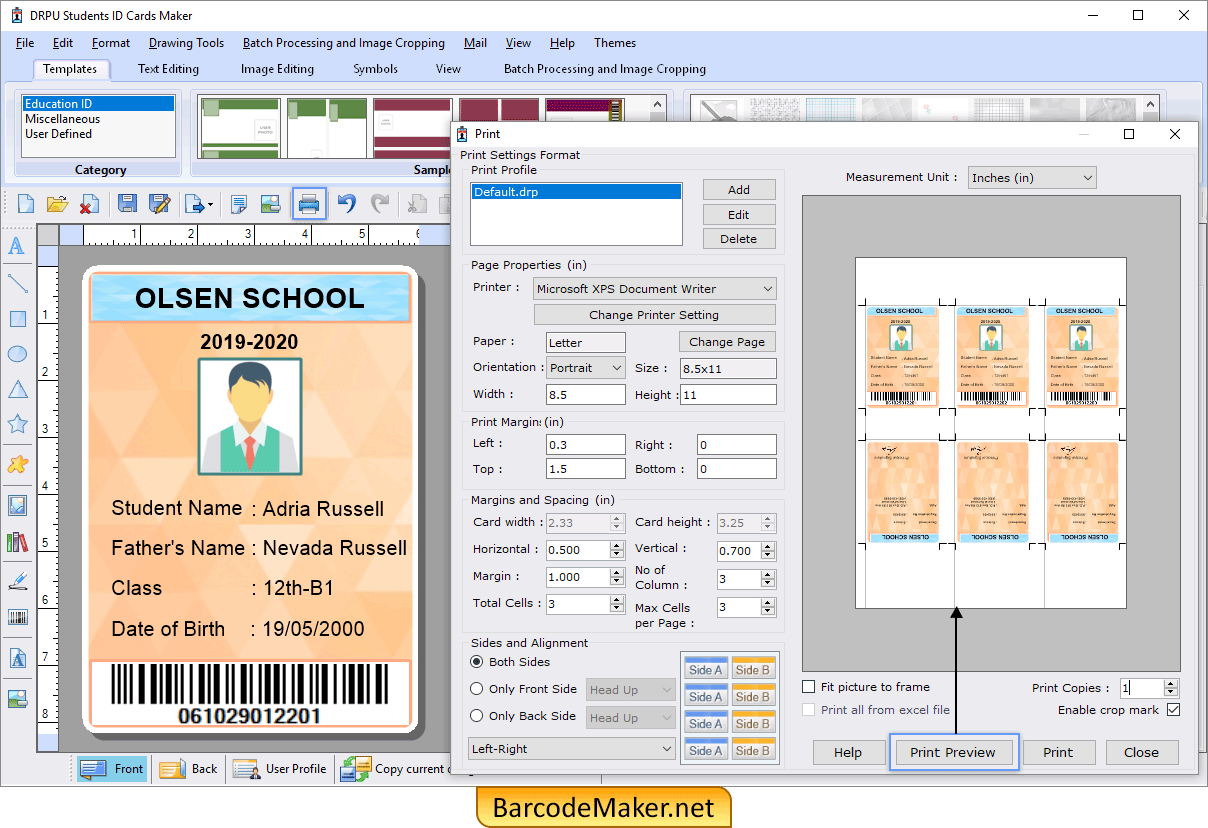Click the red-X document icon in toolbar
This screenshot has height=828, width=1208.
pos(89,204)
